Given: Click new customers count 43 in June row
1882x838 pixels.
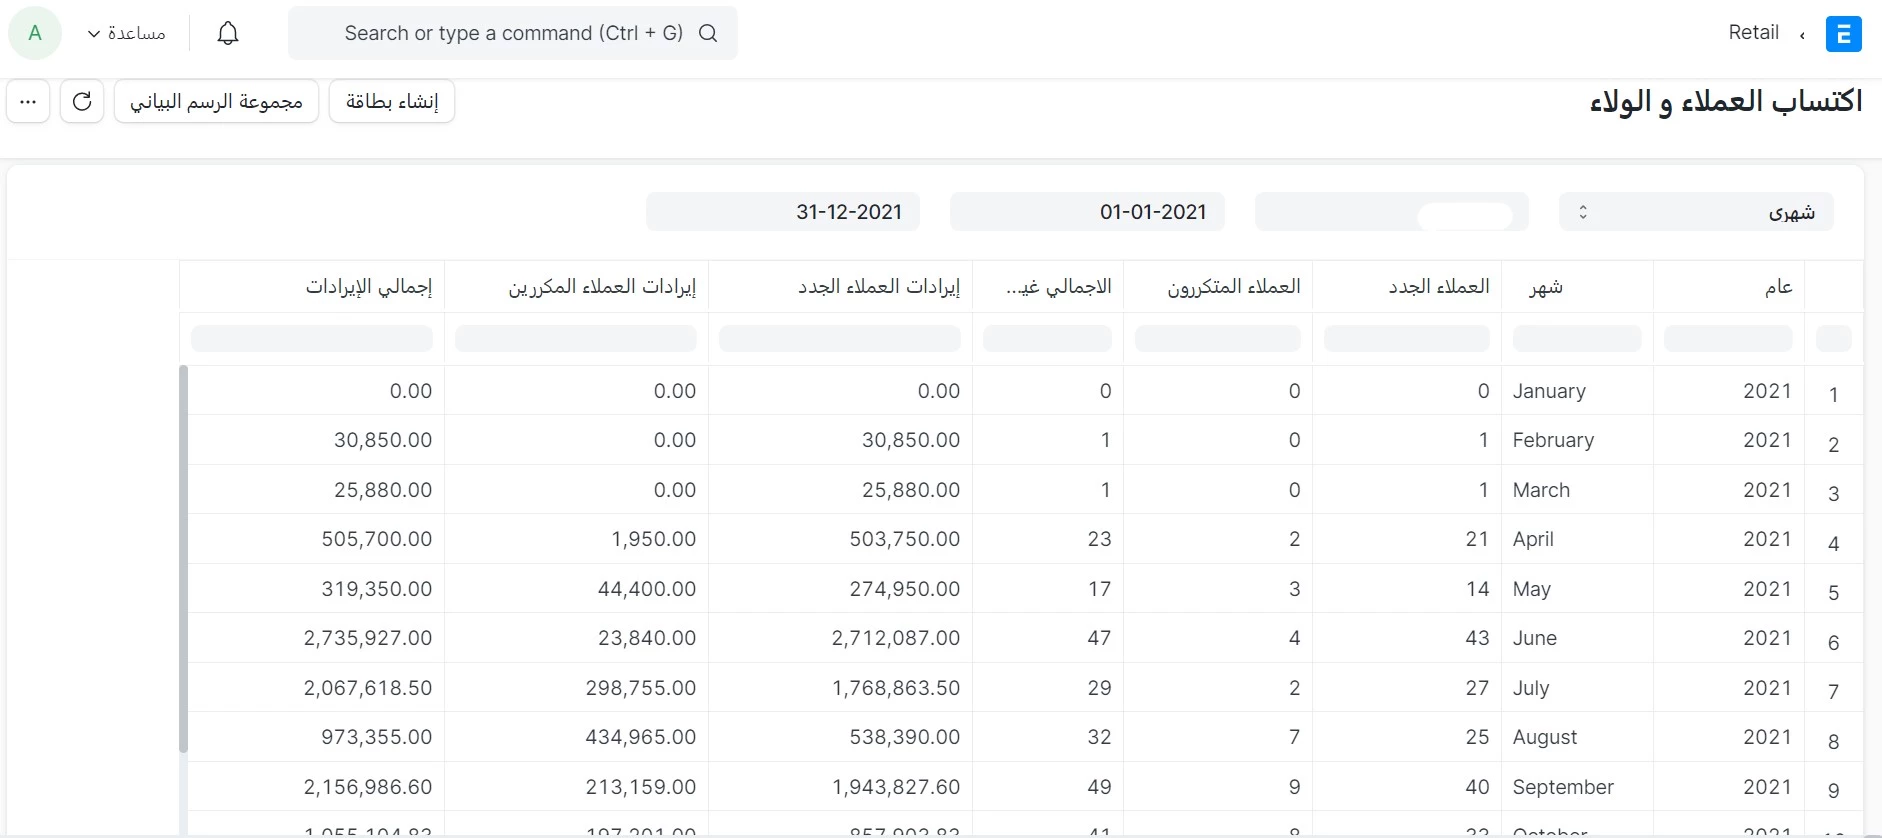Looking at the screenshot, I should click(1407, 638).
